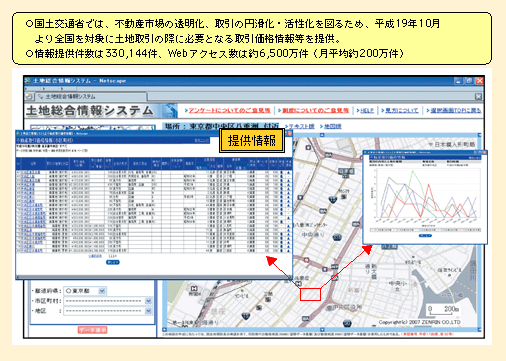Click the small overview map thumbnail at the top left
The width and height of the screenshot is (506, 361).
(x=93, y=127)
